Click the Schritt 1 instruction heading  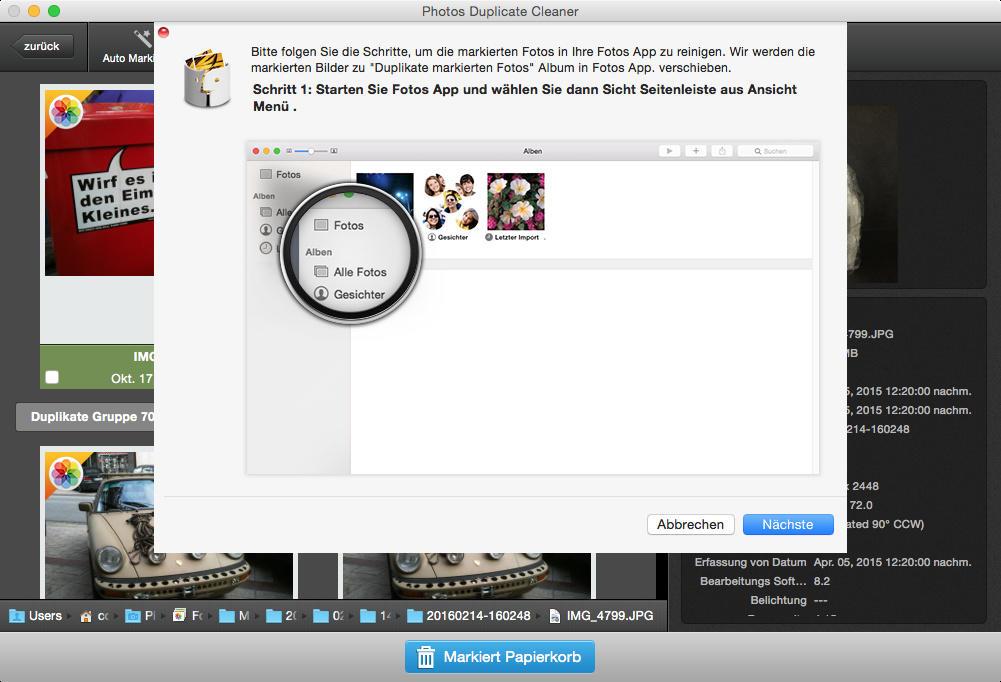pos(525,98)
